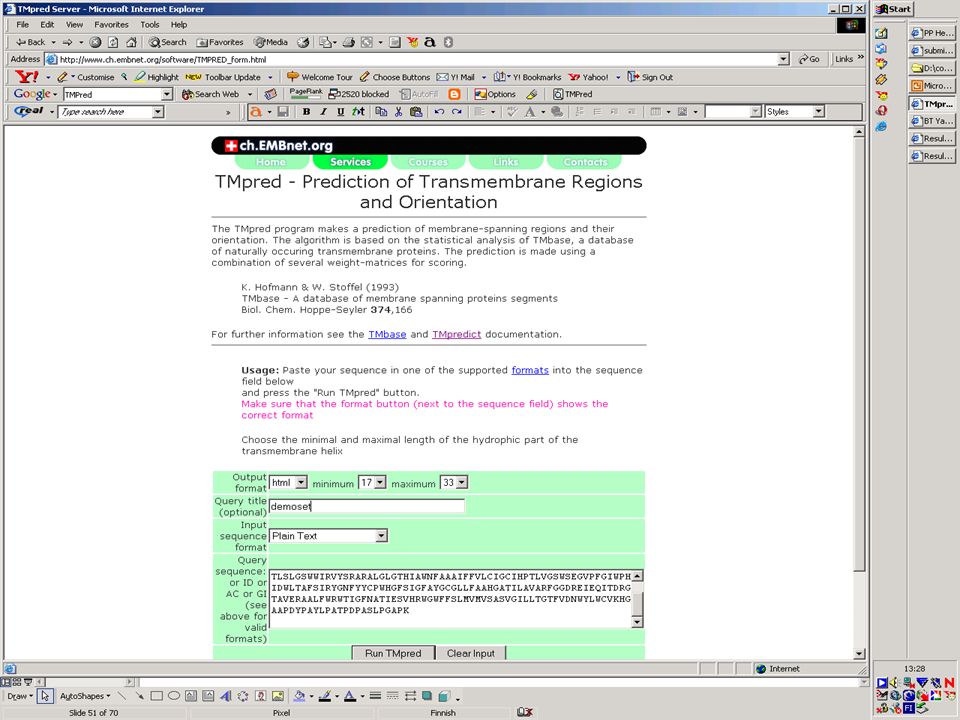Open the Media pane button
The width and height of the screenshot is (960, 720).
(x=271, y=42)
